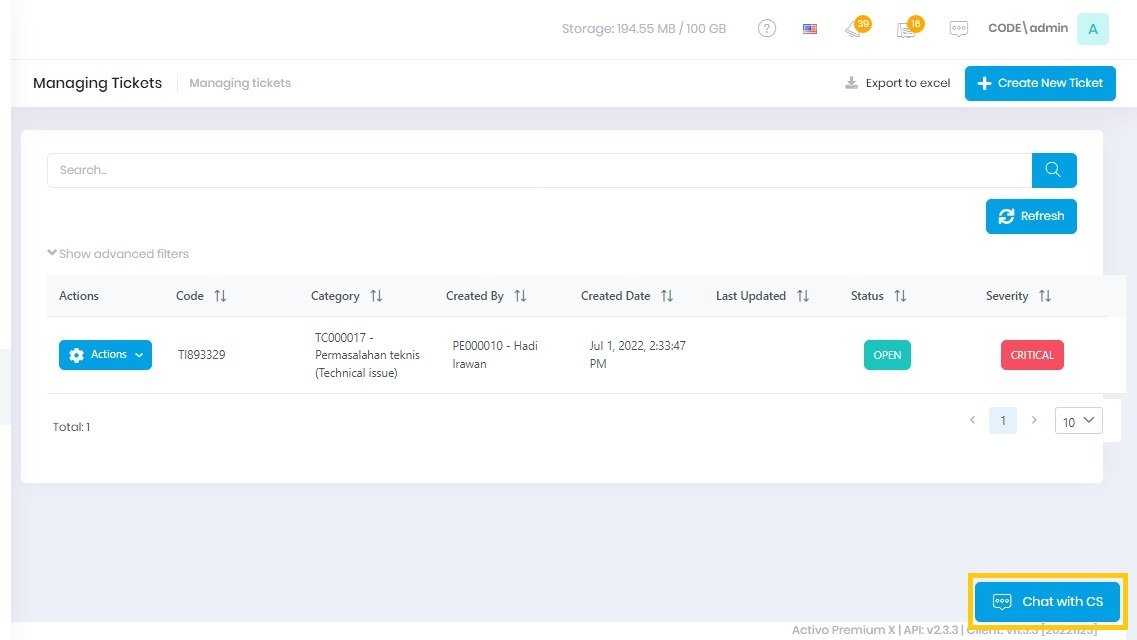The height and width of the screenshot is (640, 1137).
Task: Click the Managing tickets breadcrumb
Action: 240,83
